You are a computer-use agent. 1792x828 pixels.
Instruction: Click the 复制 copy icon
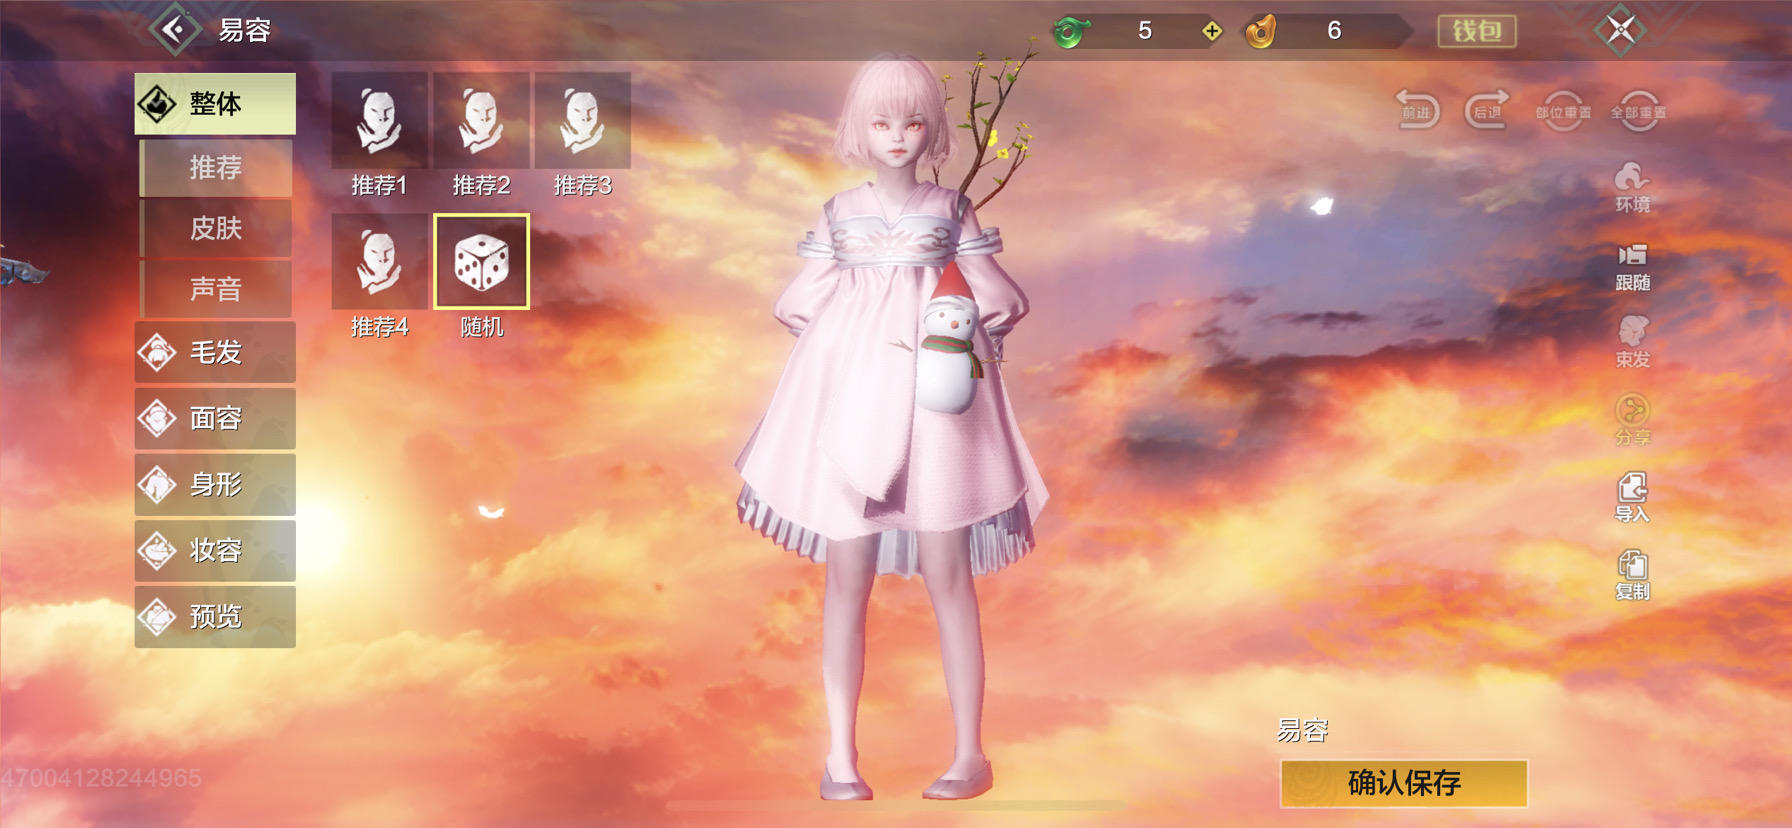(1632, 575)
